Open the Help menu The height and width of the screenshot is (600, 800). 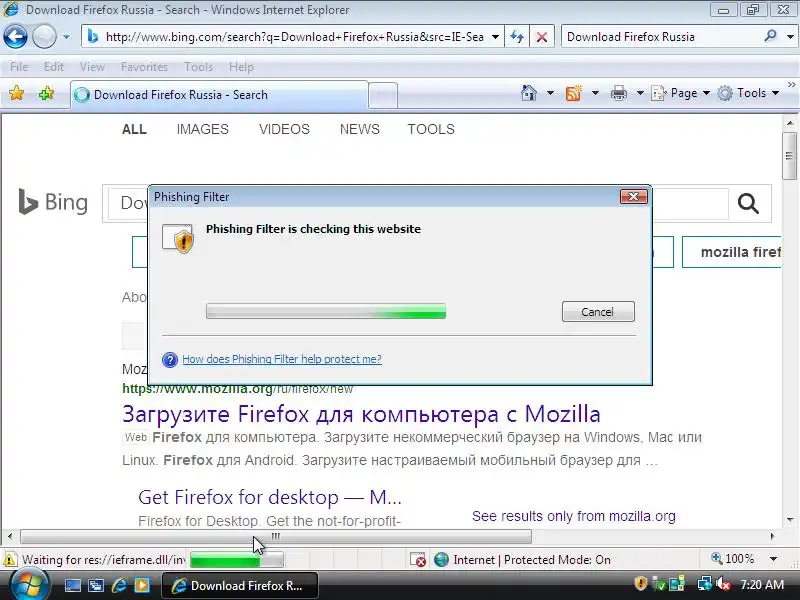[241, 67]
